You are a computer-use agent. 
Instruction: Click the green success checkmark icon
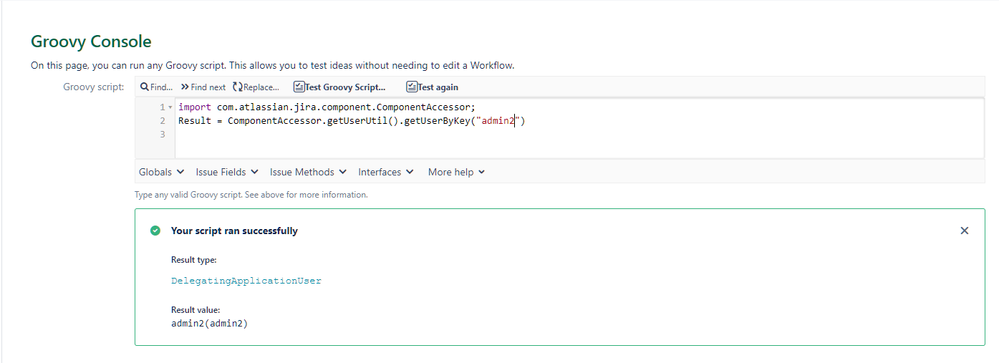click(x=155, y=231)
